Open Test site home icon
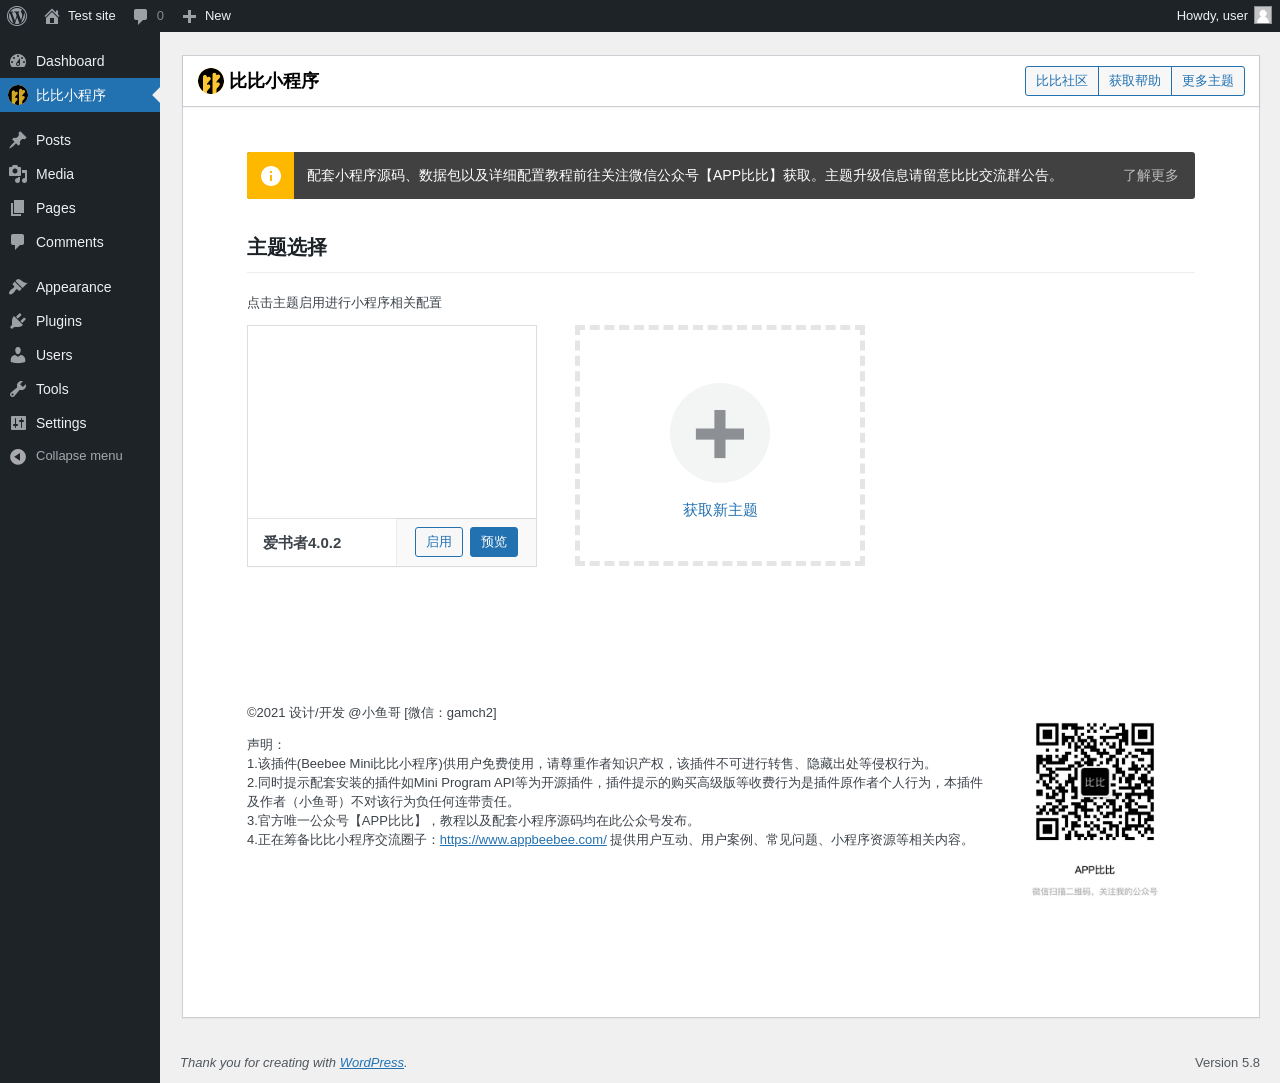The width and height of the screenshot is (1280, 1083). [52, 16]
